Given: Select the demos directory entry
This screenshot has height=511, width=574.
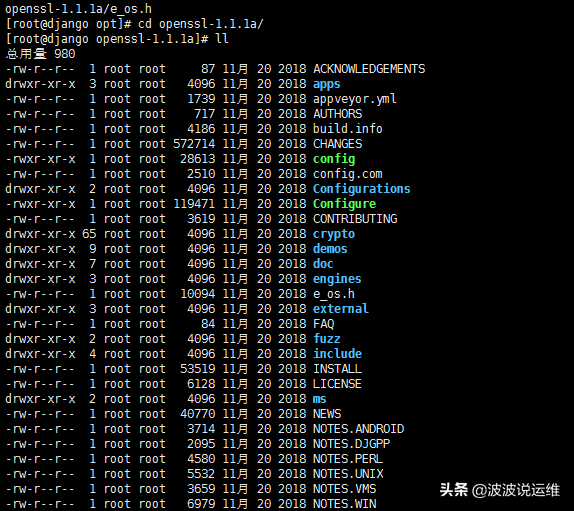Looking at the screenshot, I should click(330, 249).
